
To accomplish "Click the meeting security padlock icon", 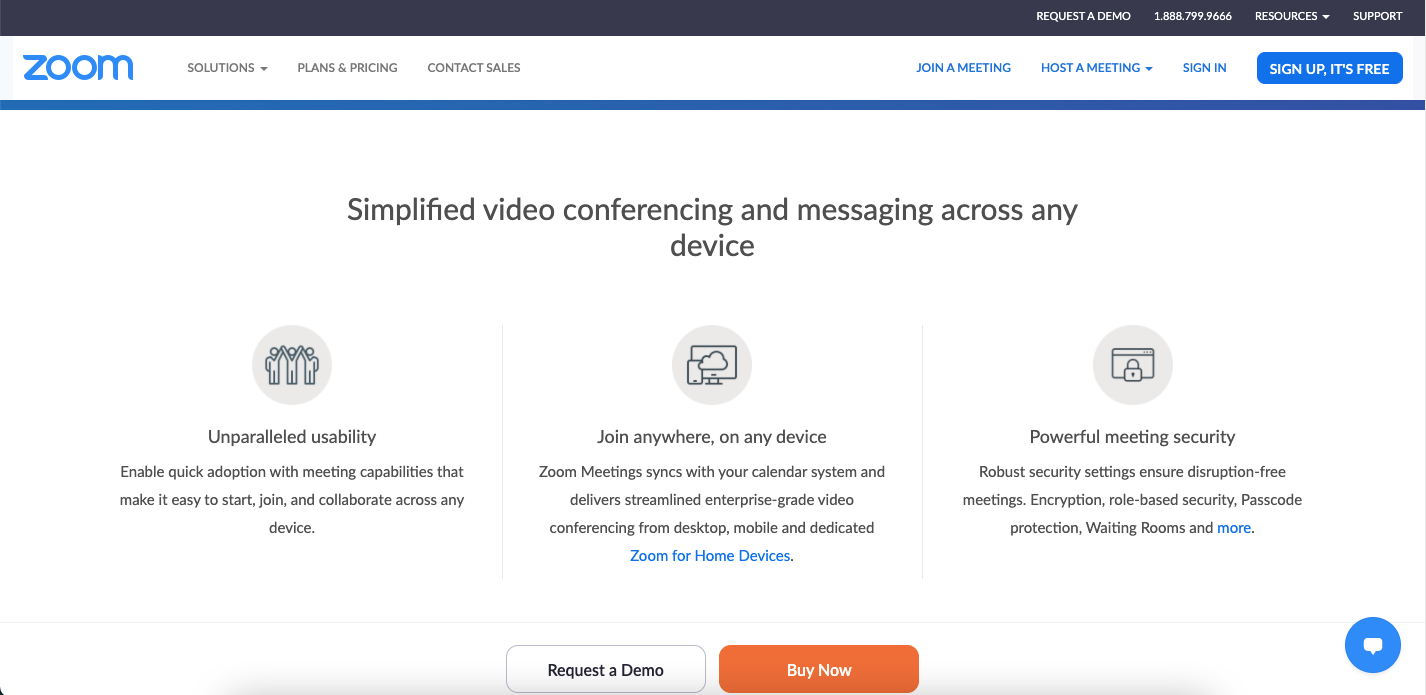I will click(1132, 364).
